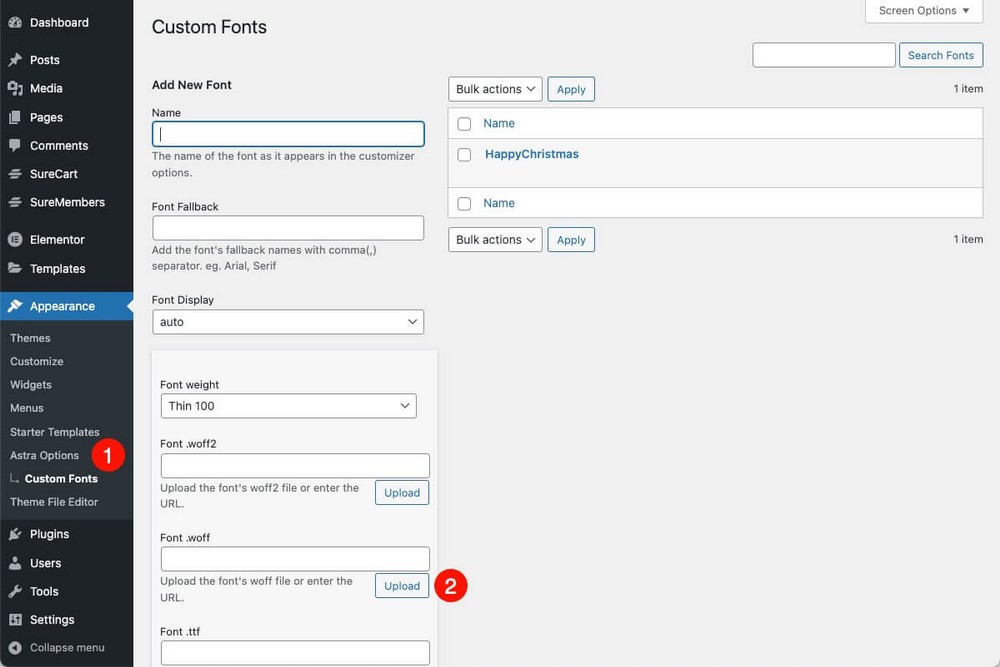Open Media menu item
The height and width of the screenshot is (667, 1000).
click(x=46, y=89)
